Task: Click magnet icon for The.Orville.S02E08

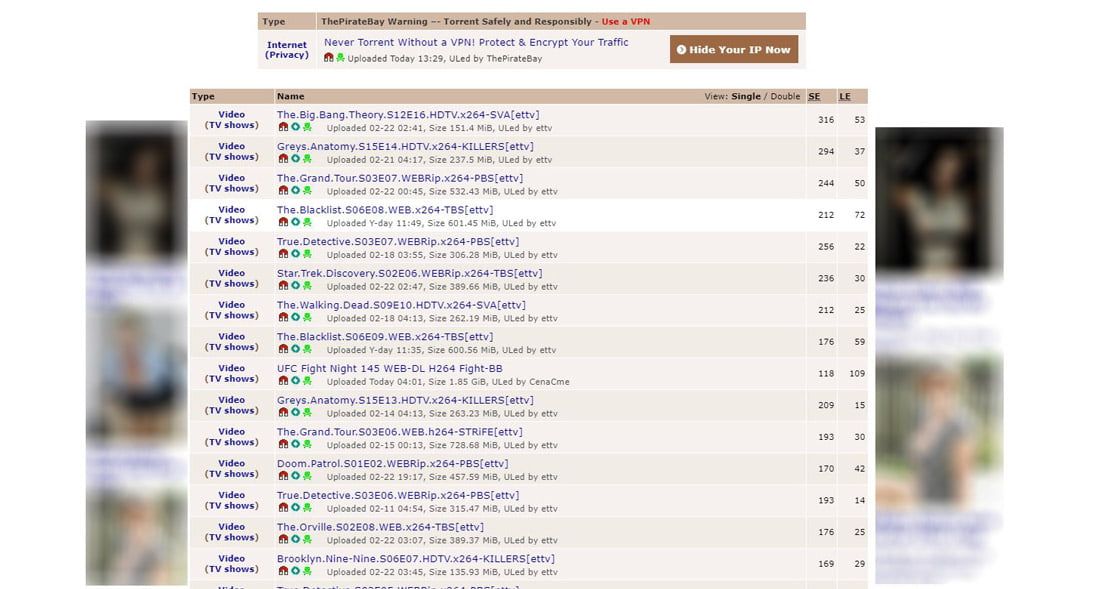Action: click(x=283, y=539)
